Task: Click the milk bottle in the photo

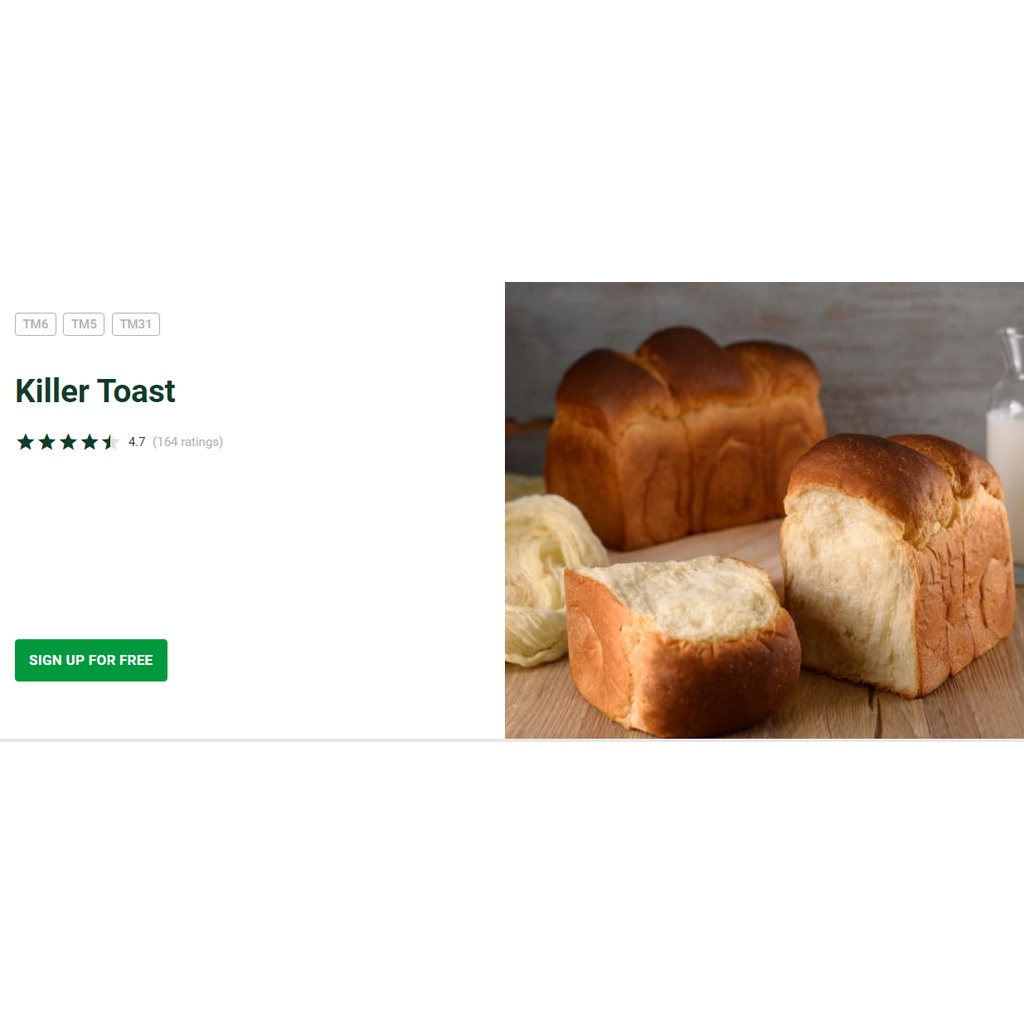Action: pyautogui.click(x=1006, y=451)
